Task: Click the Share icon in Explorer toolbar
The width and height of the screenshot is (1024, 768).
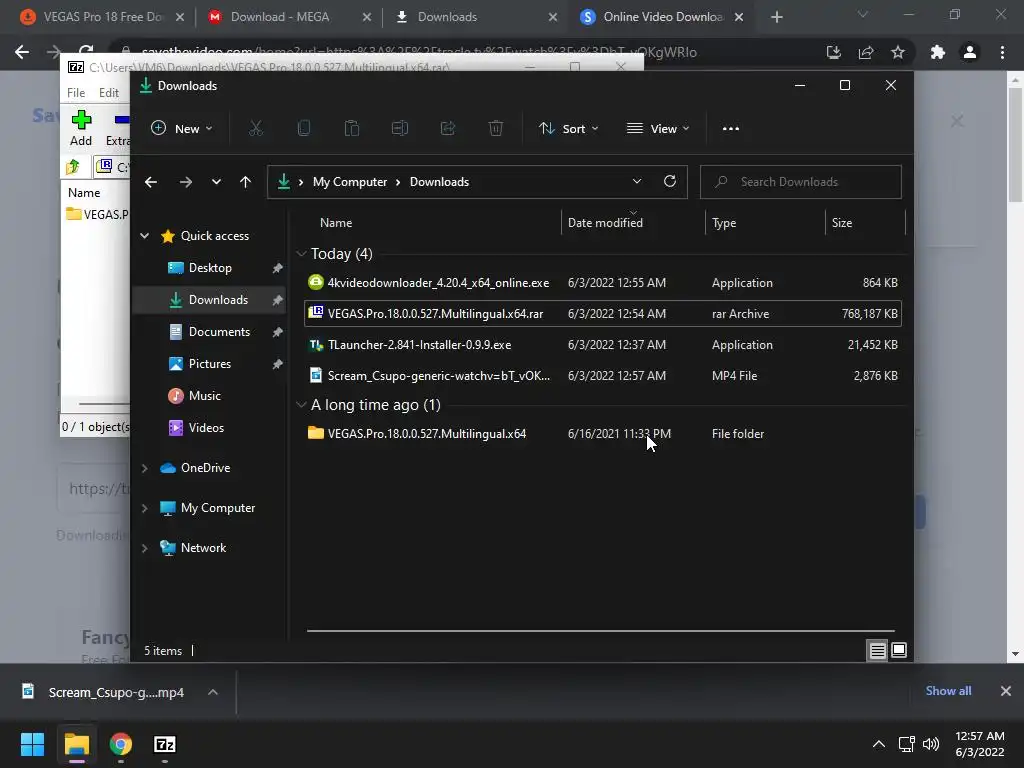Action: pos(448,129)
